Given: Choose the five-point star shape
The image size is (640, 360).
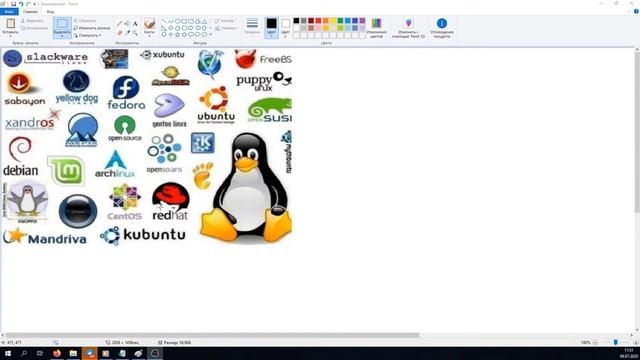Looking at the screenshot, I should pyautogui.click(x=178, y=35).
